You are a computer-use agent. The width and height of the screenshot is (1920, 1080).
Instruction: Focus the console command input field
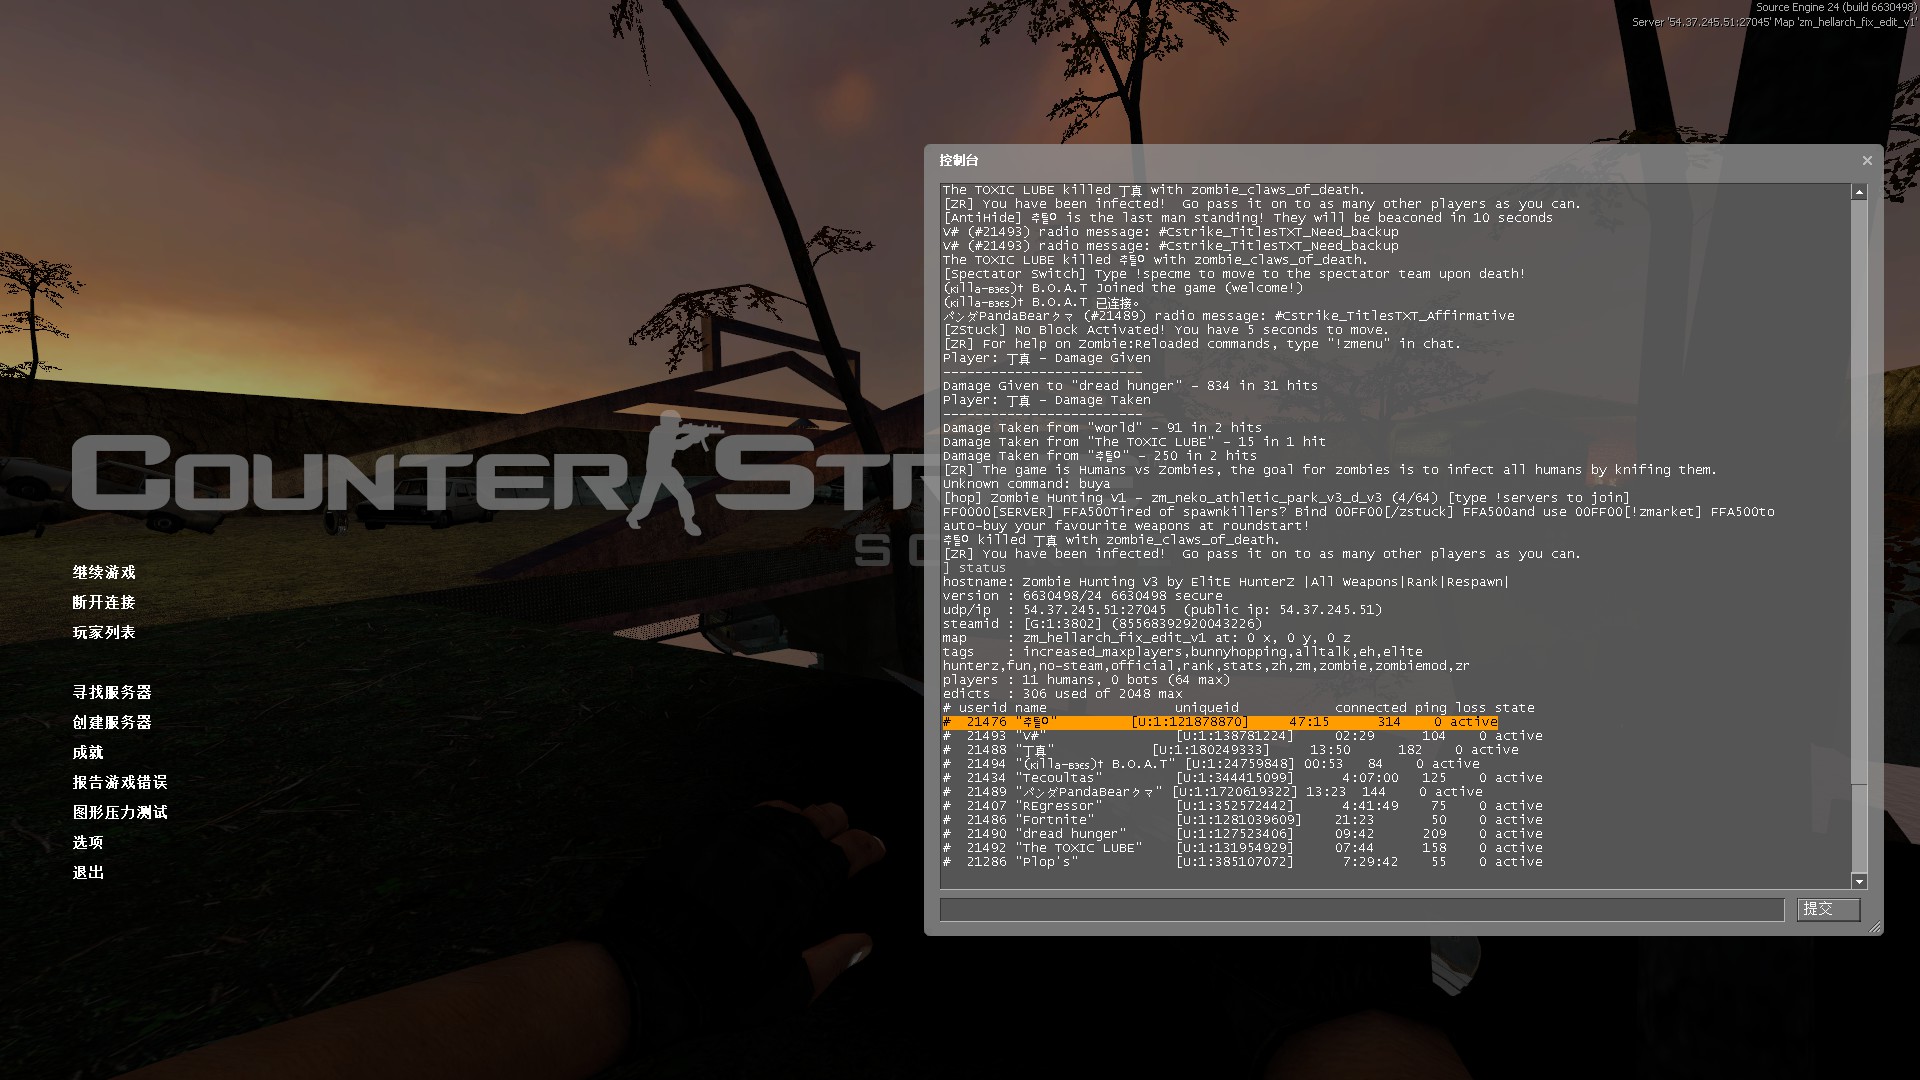(x=1362, y=909)
